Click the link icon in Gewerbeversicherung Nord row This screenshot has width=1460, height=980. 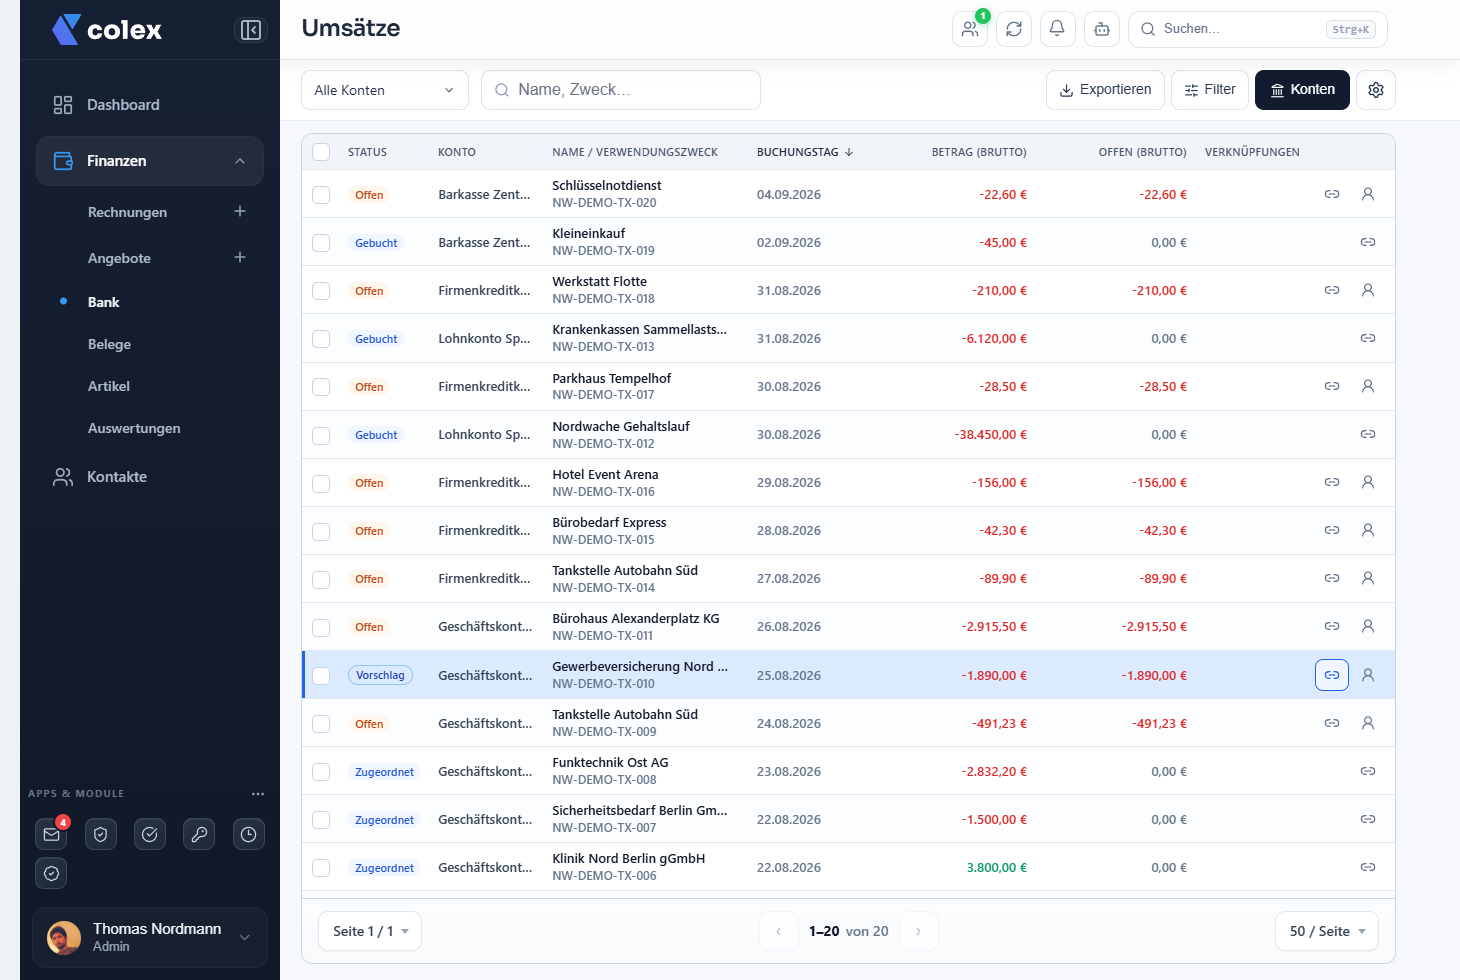point(1332,675)
